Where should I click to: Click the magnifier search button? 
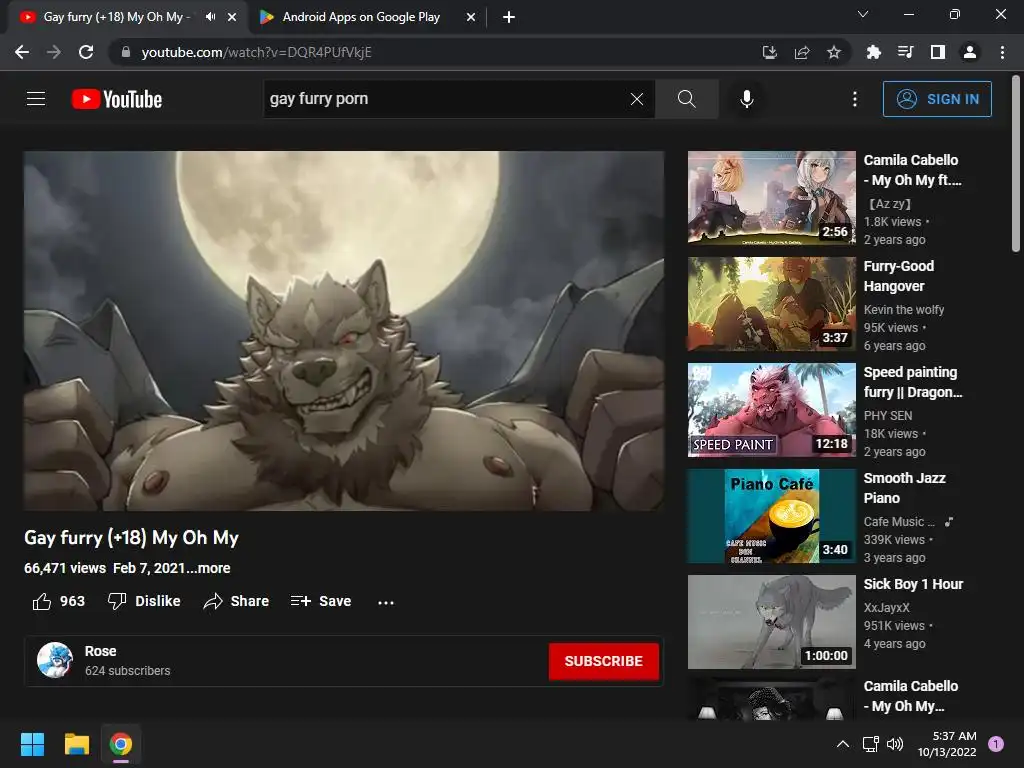686,99
